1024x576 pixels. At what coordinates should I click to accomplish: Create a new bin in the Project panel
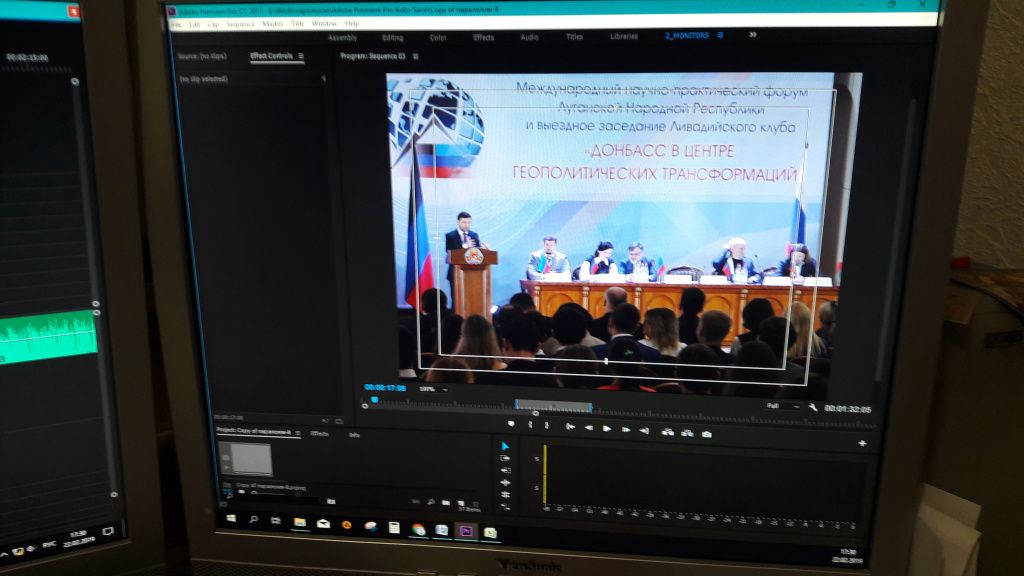pos(445,503)
